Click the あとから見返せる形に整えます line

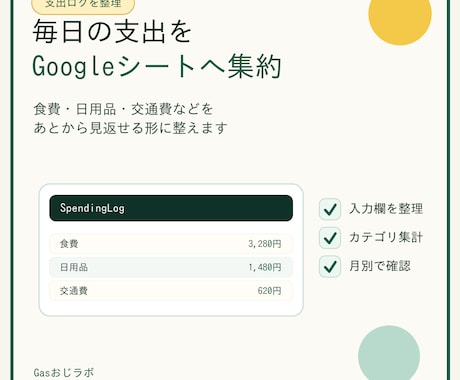(130, 128)
